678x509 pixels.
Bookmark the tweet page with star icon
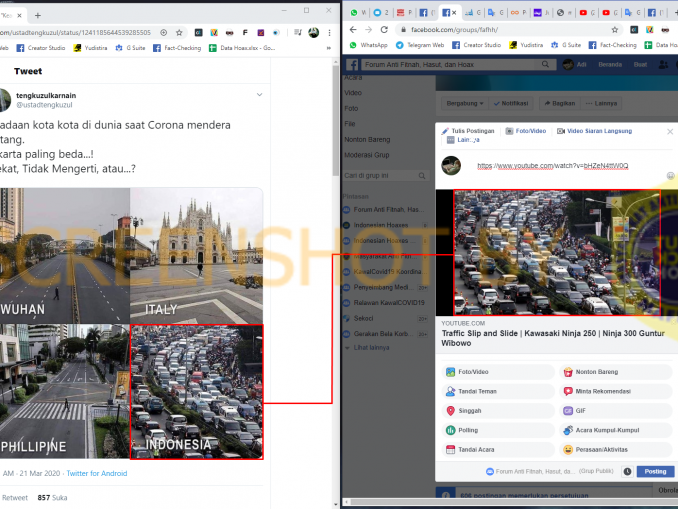[x=179, y=32]
